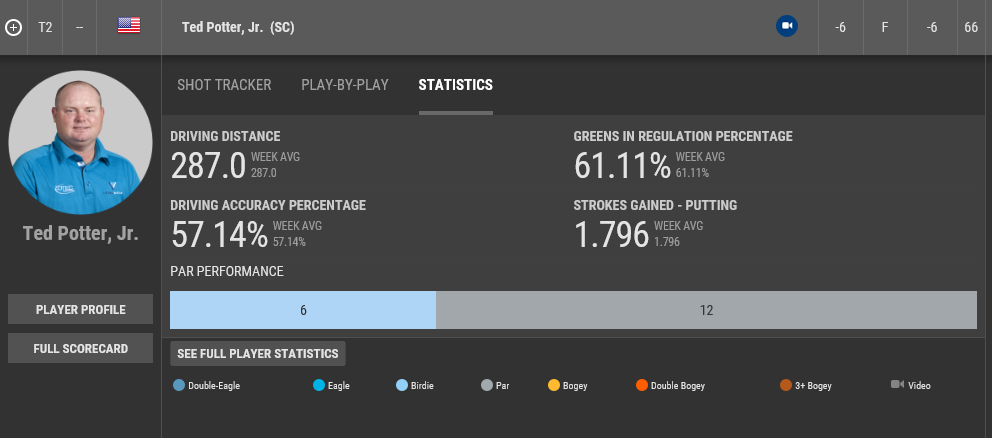Click the Eagle legend dot

[319, 385]
